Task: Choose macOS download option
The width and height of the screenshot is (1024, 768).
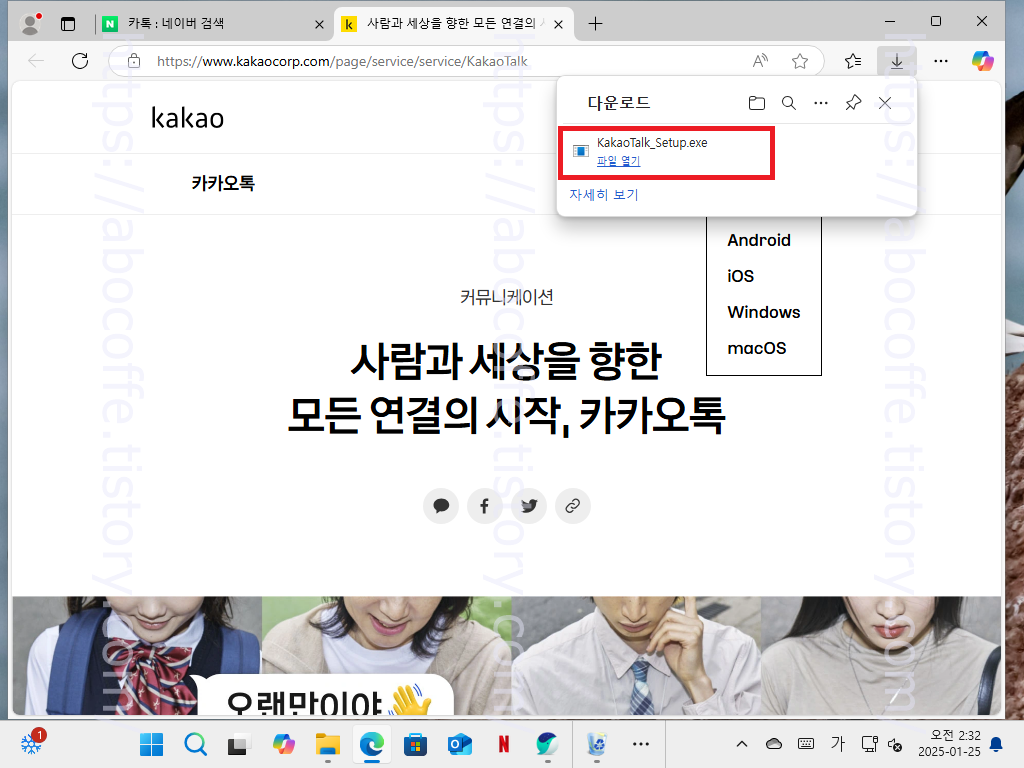Action: tap(757, 348)
